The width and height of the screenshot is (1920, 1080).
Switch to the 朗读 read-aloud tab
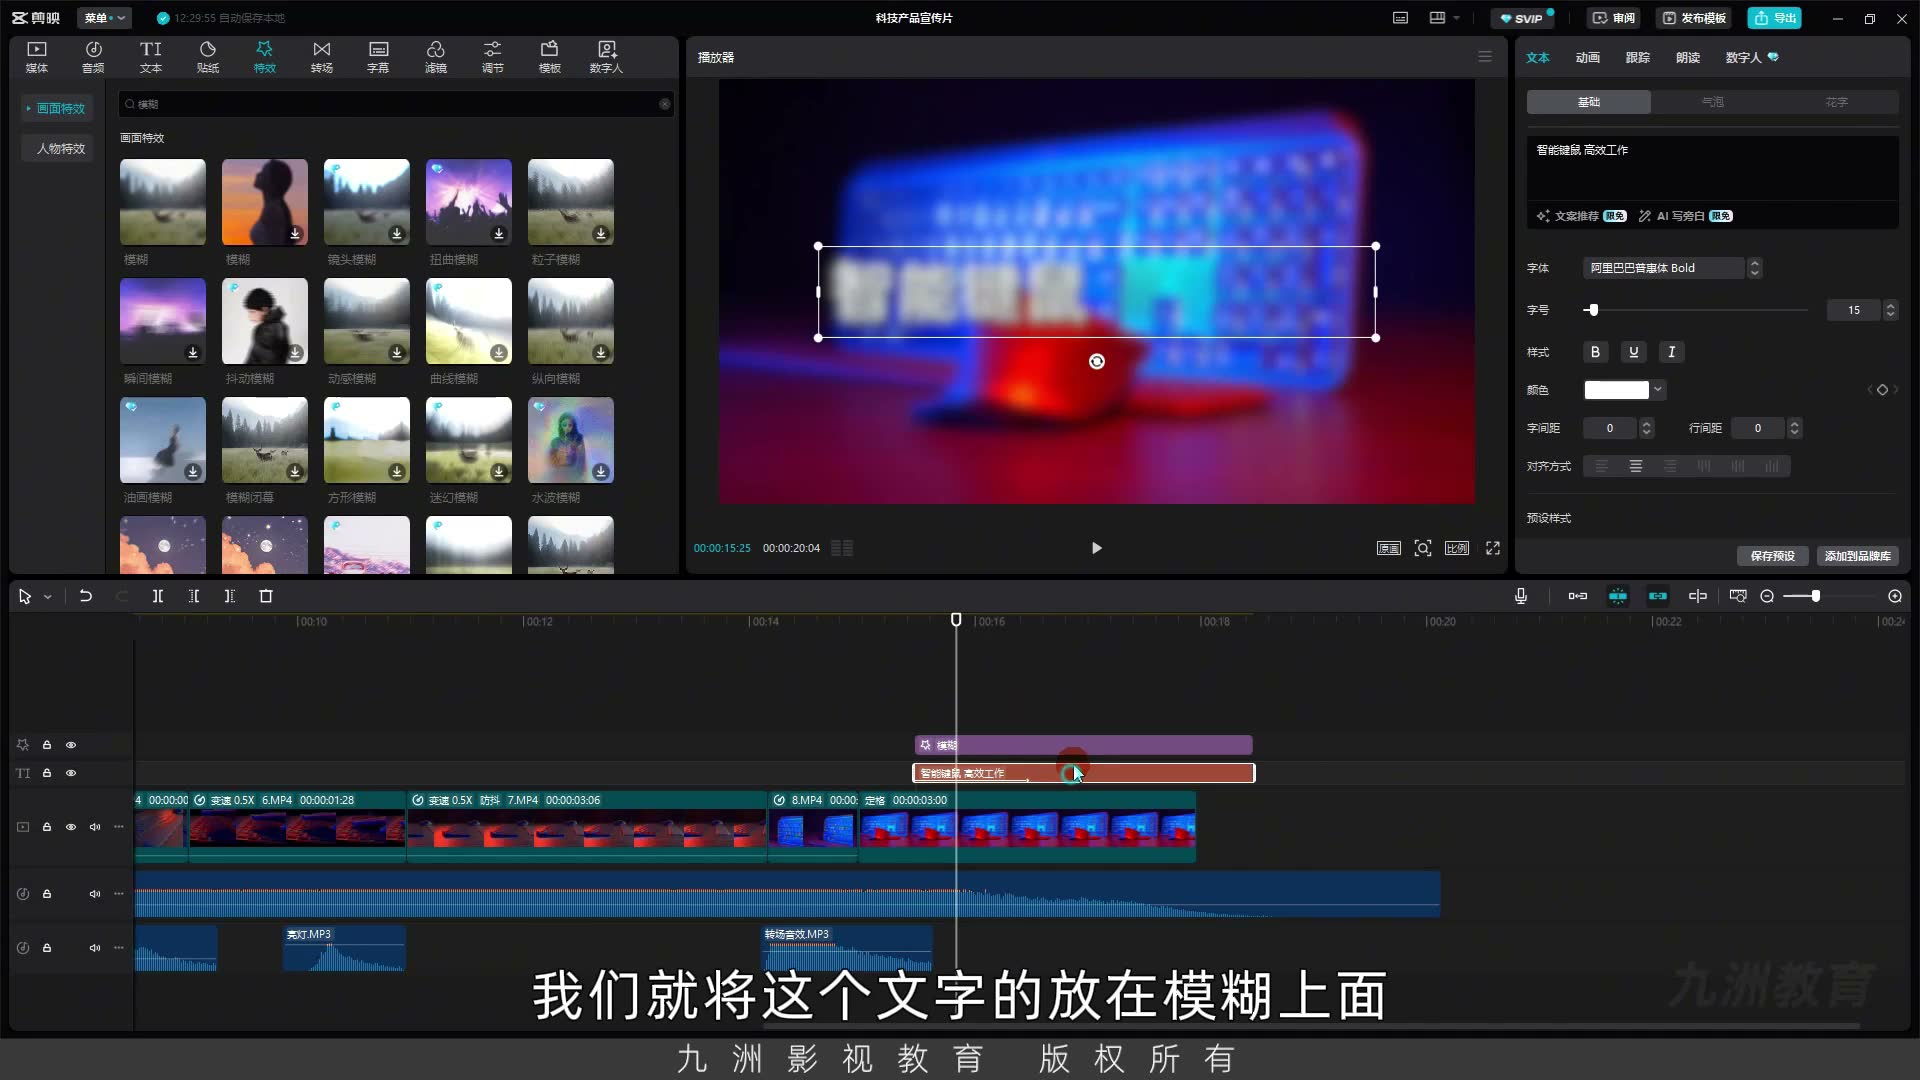pos(1688,58)
